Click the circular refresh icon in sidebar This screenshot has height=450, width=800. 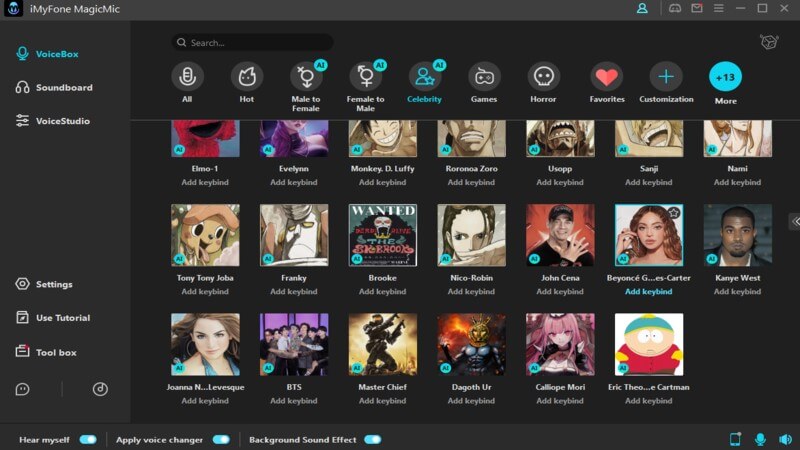(x=100, y=389)
